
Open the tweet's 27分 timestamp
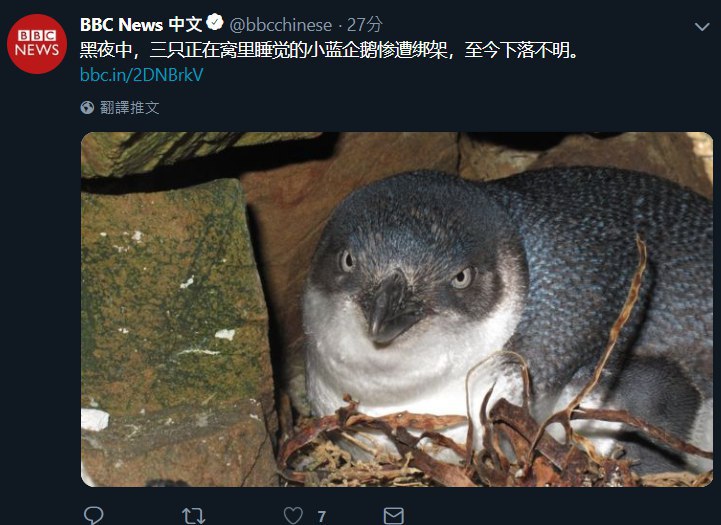pyautogui.click(x=365, y=25)
